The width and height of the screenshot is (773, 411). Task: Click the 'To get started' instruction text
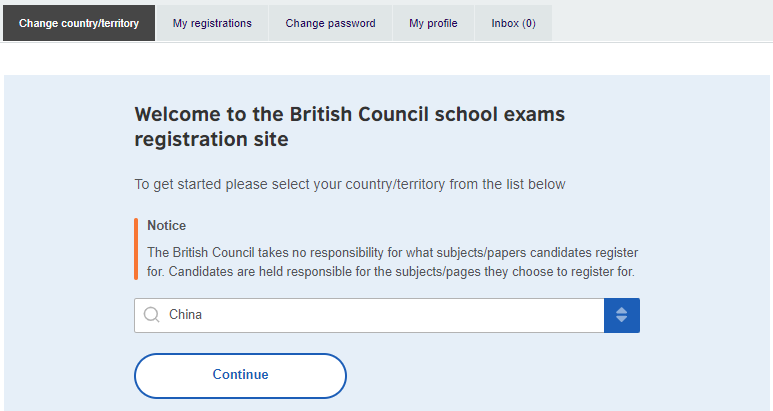point(350,184)
